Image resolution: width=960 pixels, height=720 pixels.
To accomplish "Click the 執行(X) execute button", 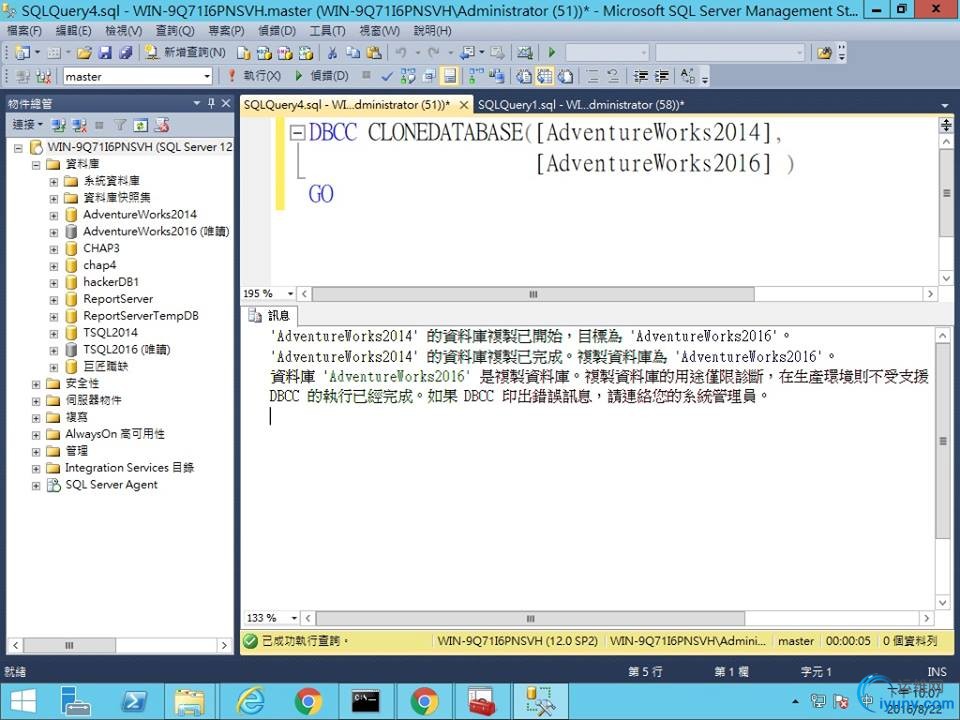I will point(255,76).
